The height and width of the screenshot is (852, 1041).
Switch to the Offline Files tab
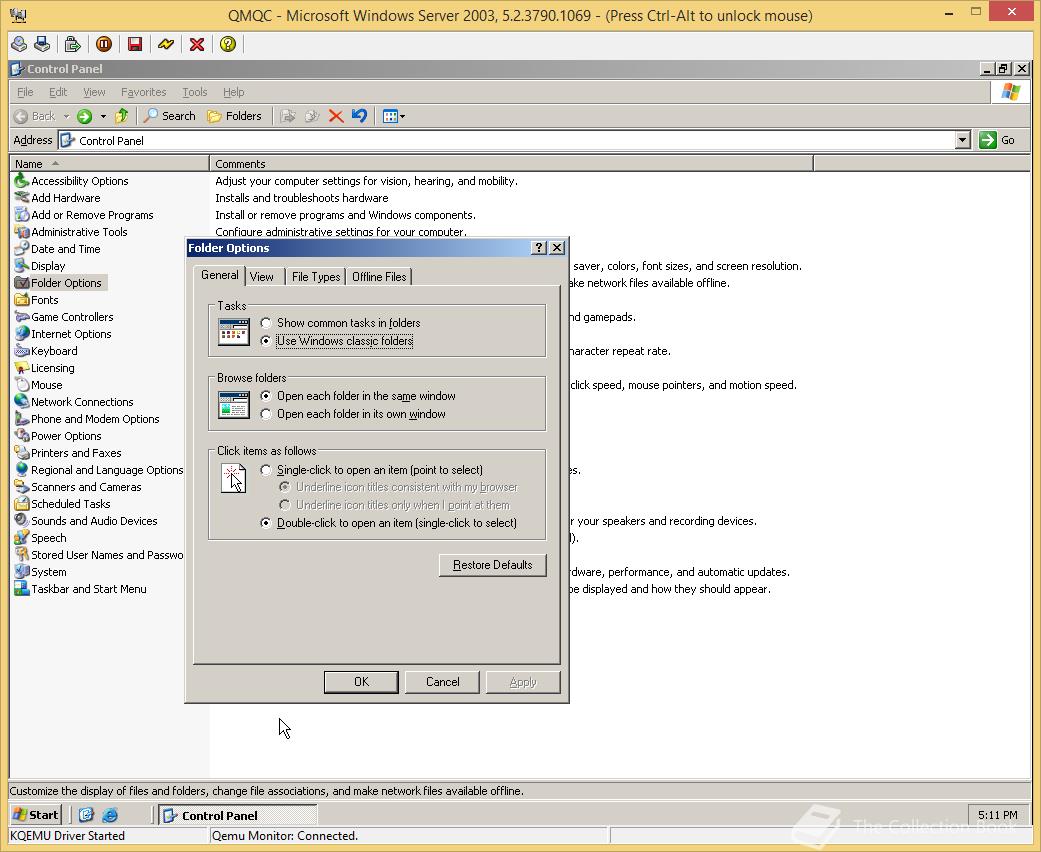click(x=379, y=277)
